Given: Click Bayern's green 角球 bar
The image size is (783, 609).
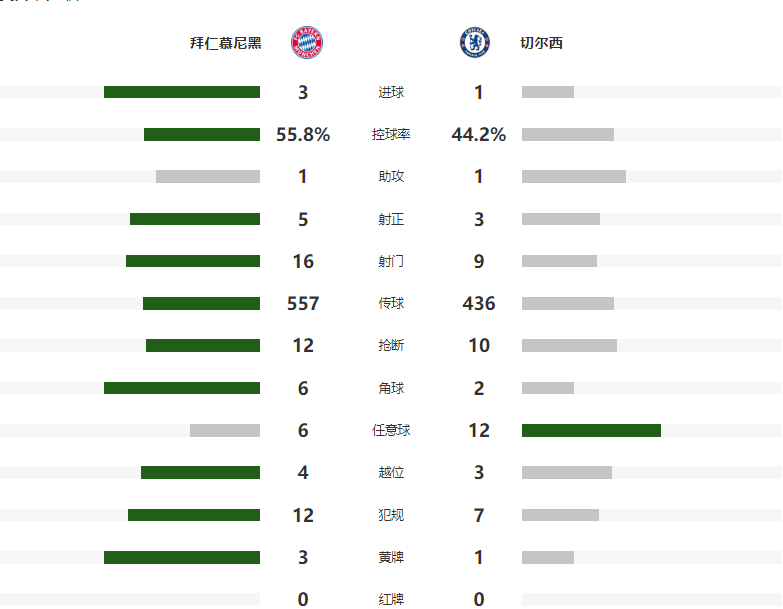Looking at the screenshot, I should point(182,388).
